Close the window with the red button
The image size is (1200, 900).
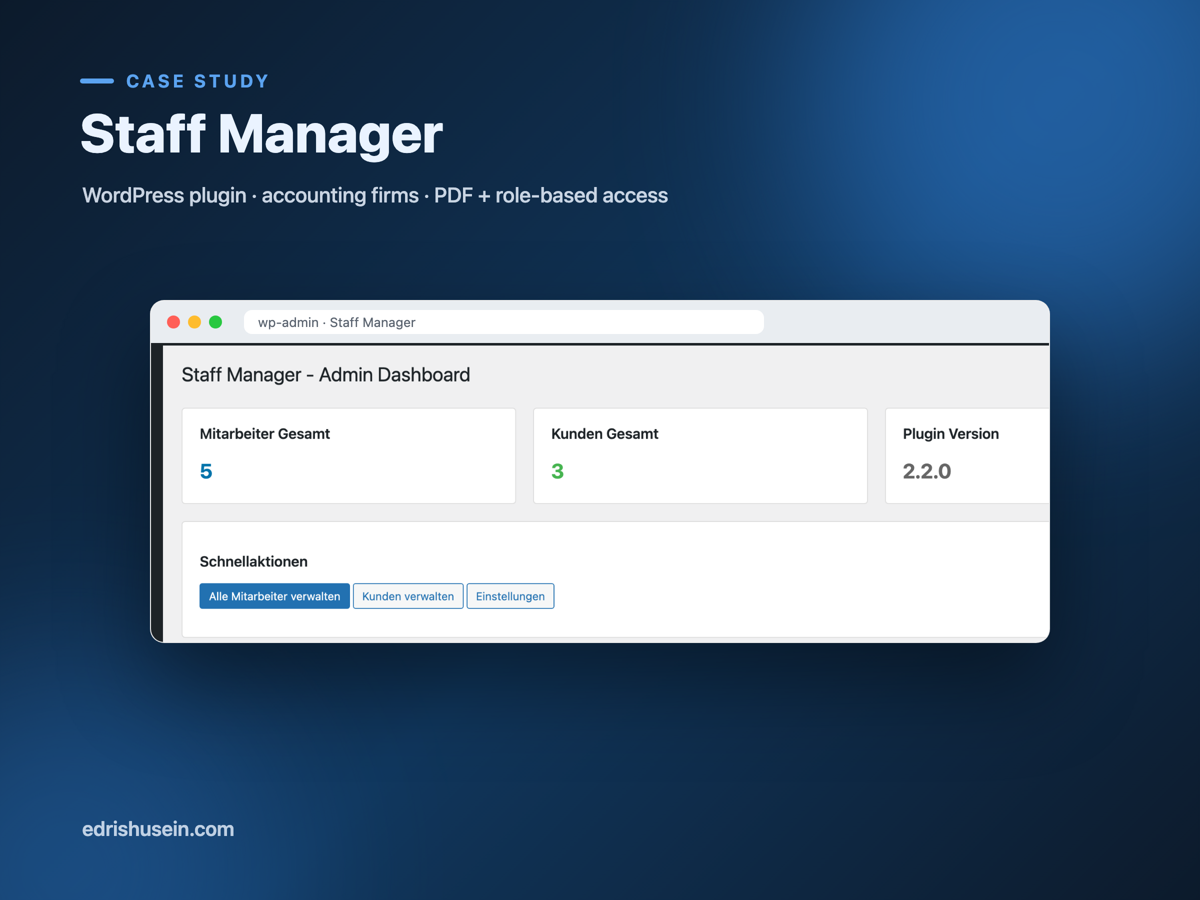pos(173,322)
